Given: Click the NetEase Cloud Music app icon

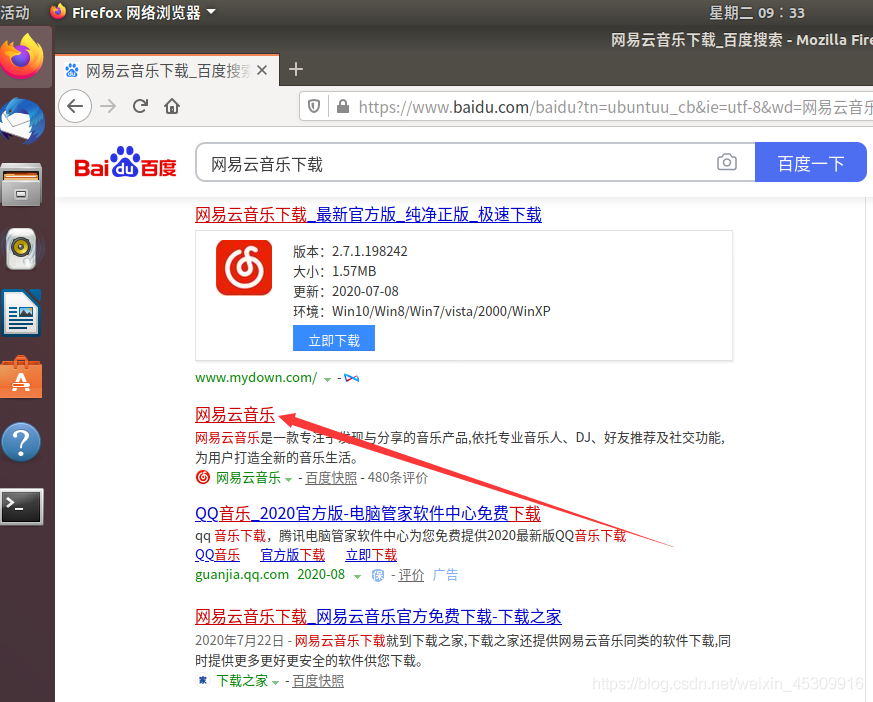Looking at the screenshot, I should pos(244,268).
